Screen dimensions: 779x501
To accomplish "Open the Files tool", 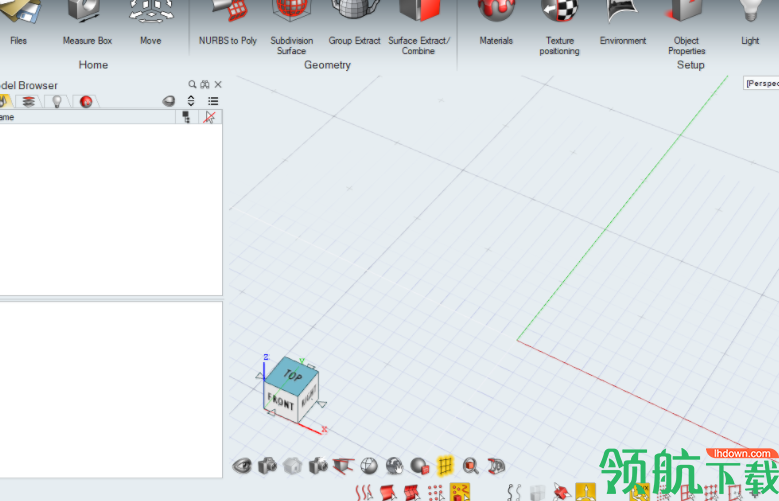I will click(18, 22).
